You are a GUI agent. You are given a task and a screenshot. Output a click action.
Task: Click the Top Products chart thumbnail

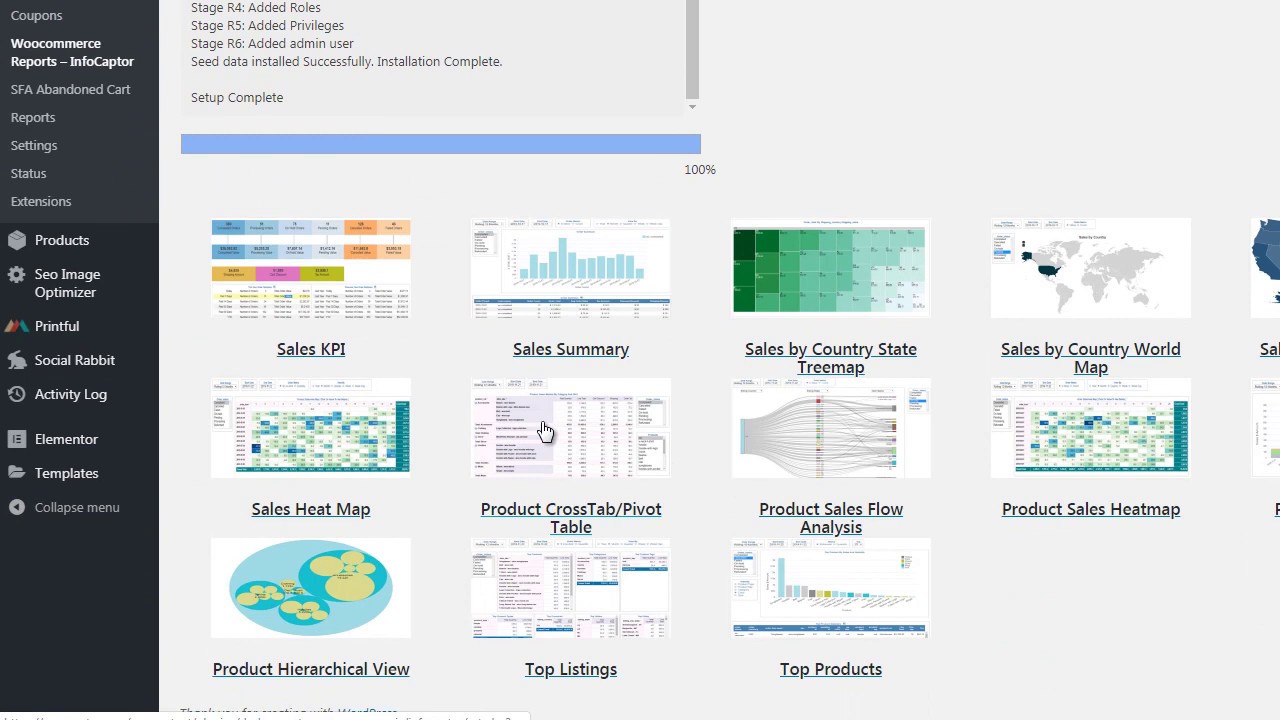pyautogui.click(x=831, y=588)
